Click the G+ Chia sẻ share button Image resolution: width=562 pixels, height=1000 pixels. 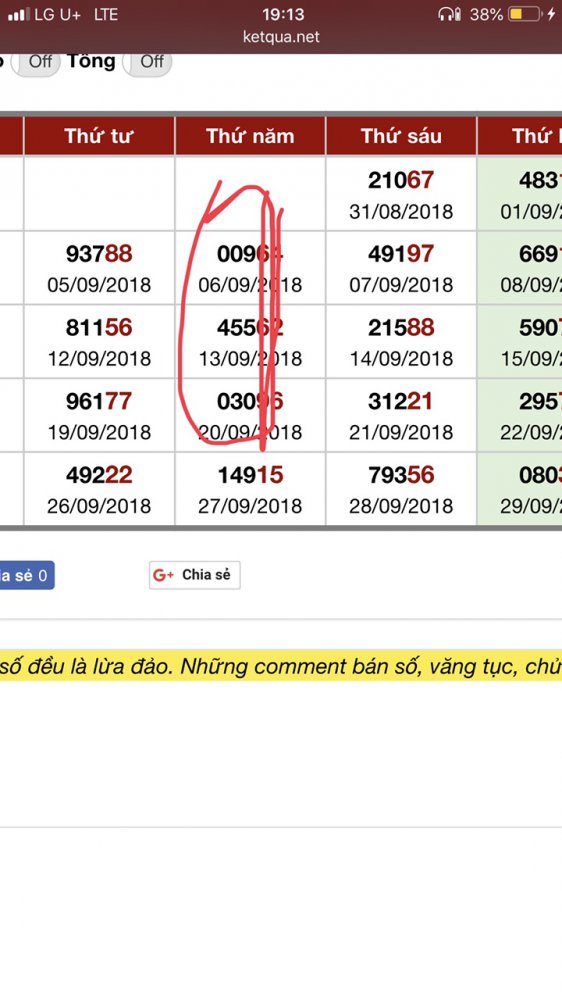[x=195, y=575]
